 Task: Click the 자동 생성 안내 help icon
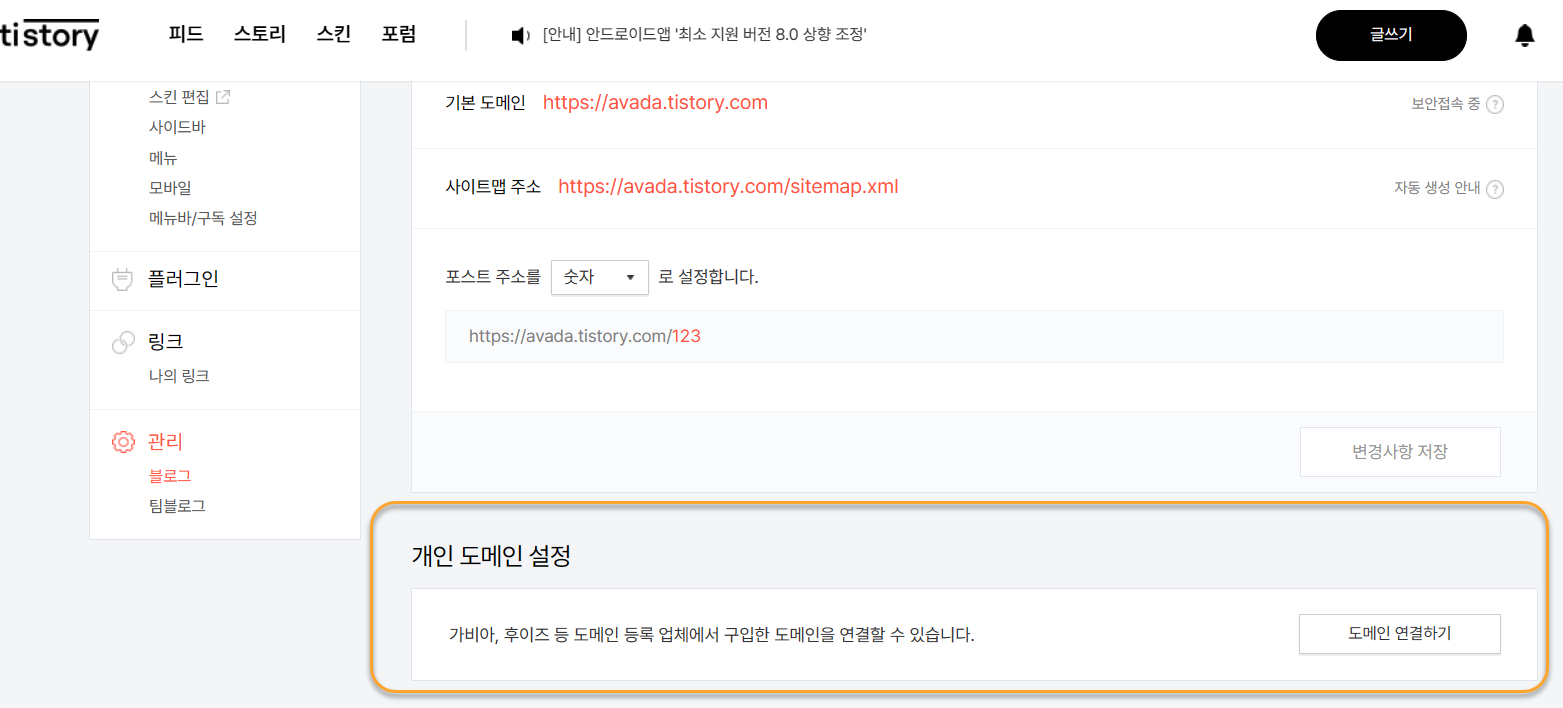tap(1496, 189)
